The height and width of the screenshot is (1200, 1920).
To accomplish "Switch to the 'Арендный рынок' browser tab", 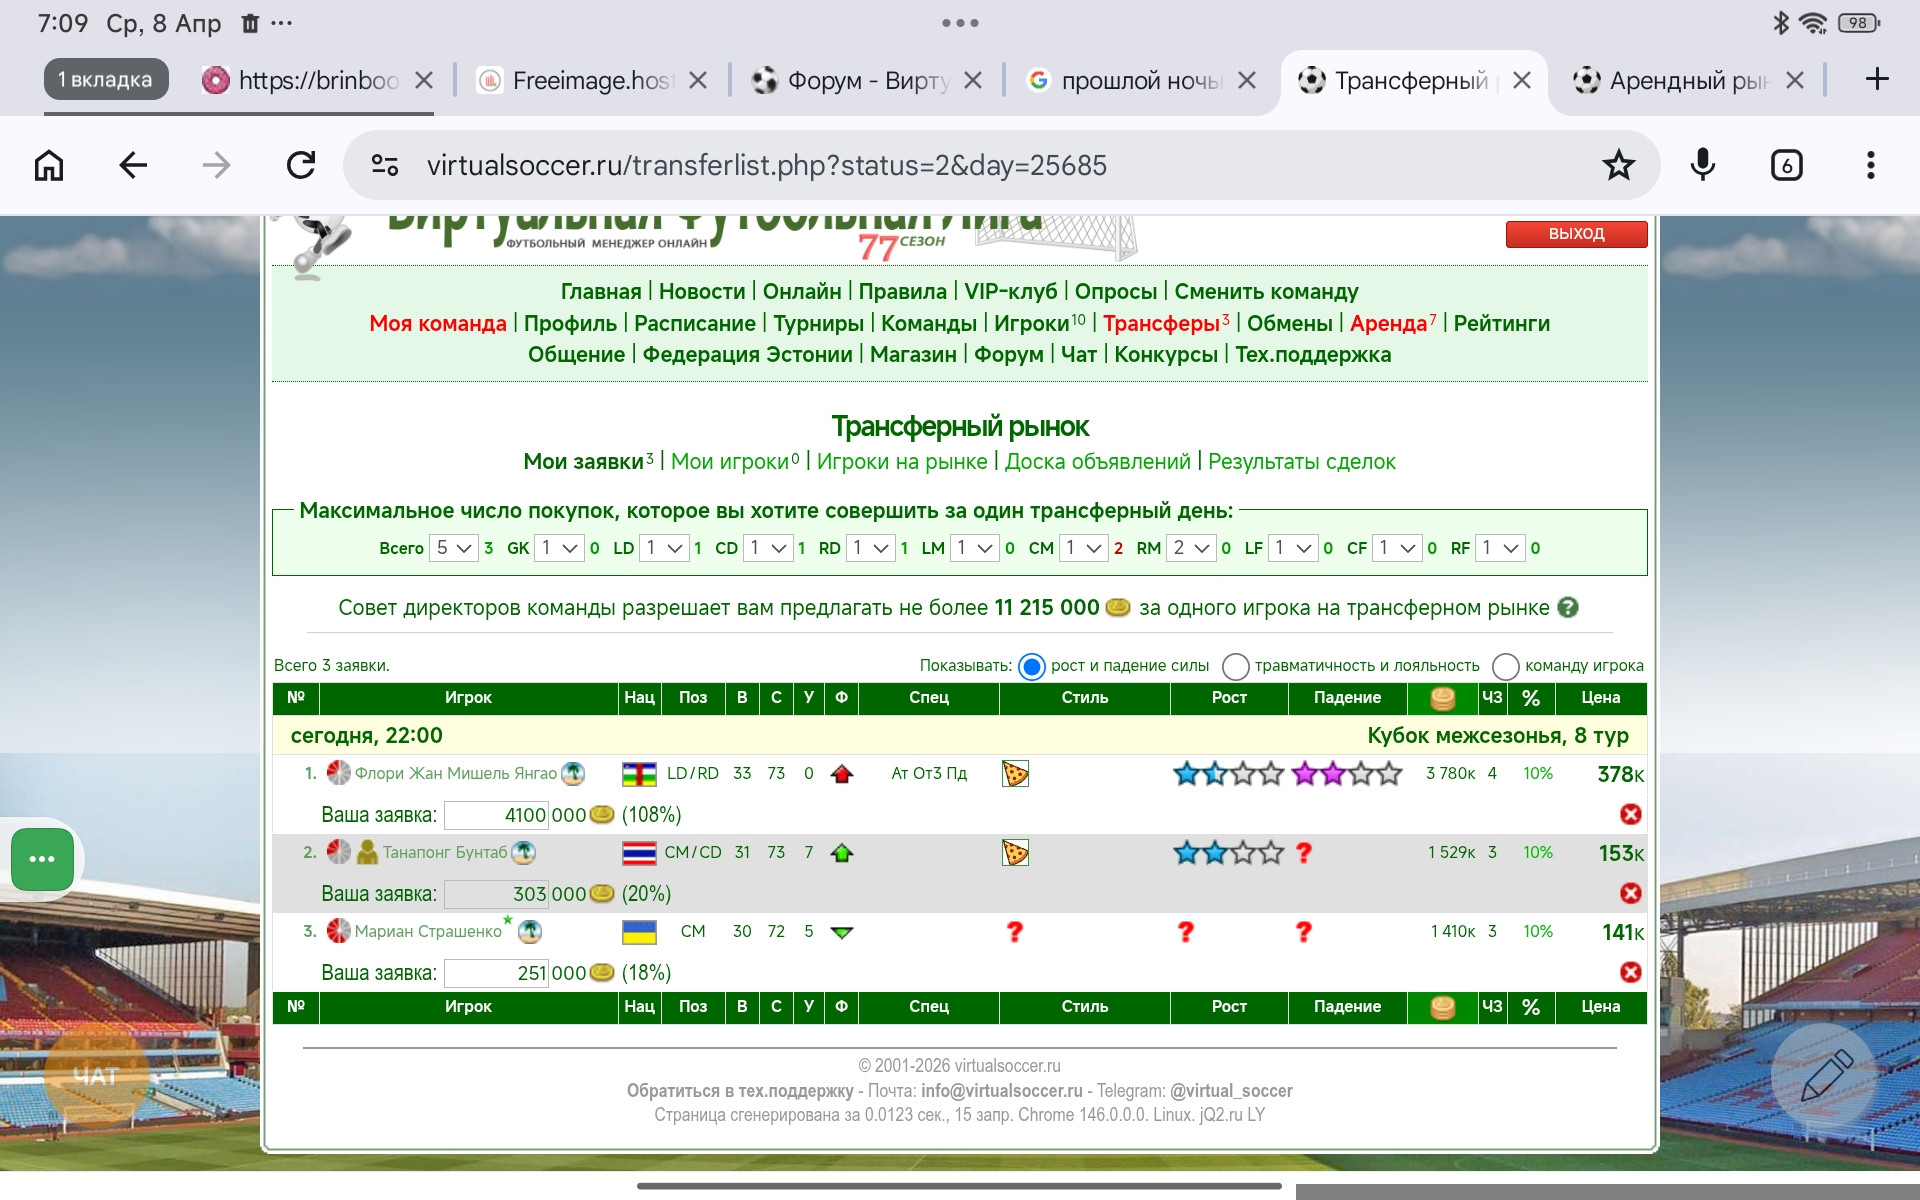I will (1685, 81).
